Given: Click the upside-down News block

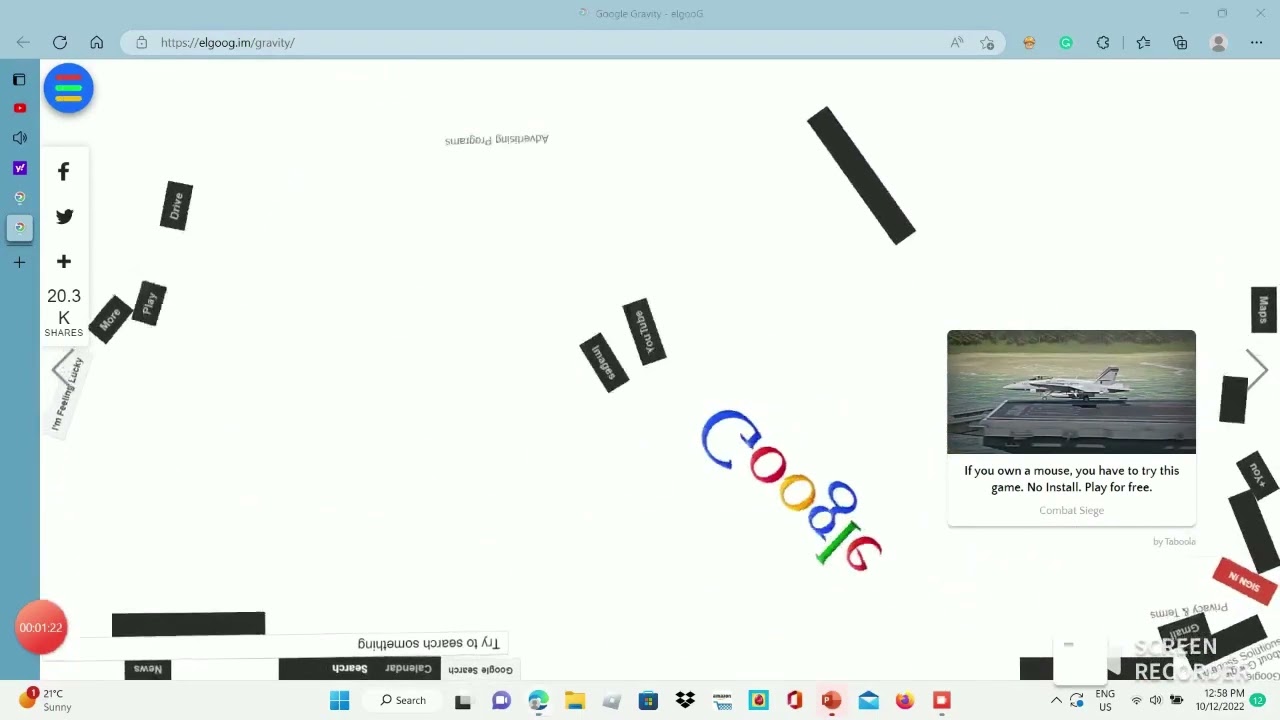Looking at the screenshot, I should (148, 670).
